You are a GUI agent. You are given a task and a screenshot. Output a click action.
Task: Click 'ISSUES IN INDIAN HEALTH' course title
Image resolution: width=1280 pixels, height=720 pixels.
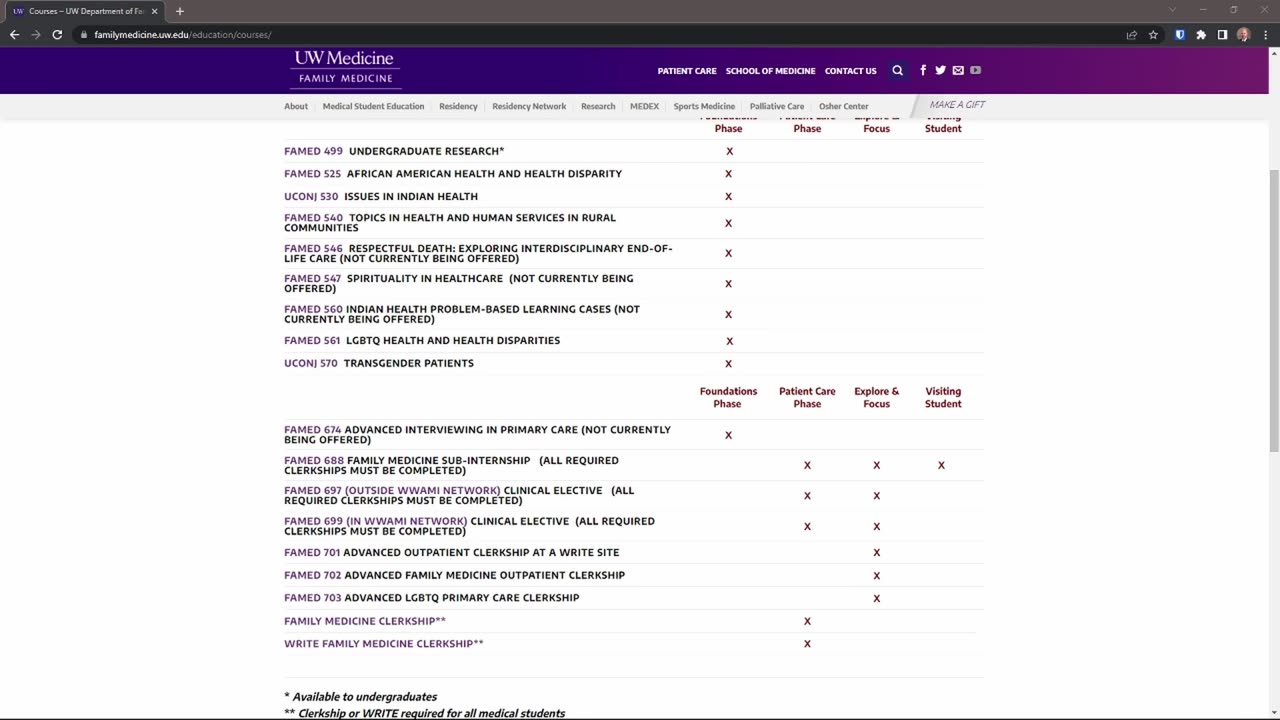tap(411, 197)
